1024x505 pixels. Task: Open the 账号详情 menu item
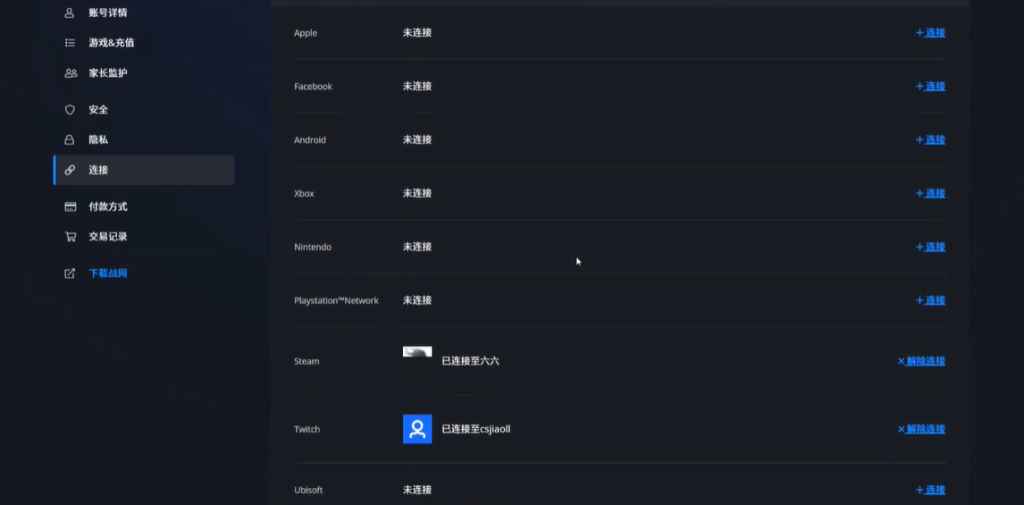[x=107, y=13]
